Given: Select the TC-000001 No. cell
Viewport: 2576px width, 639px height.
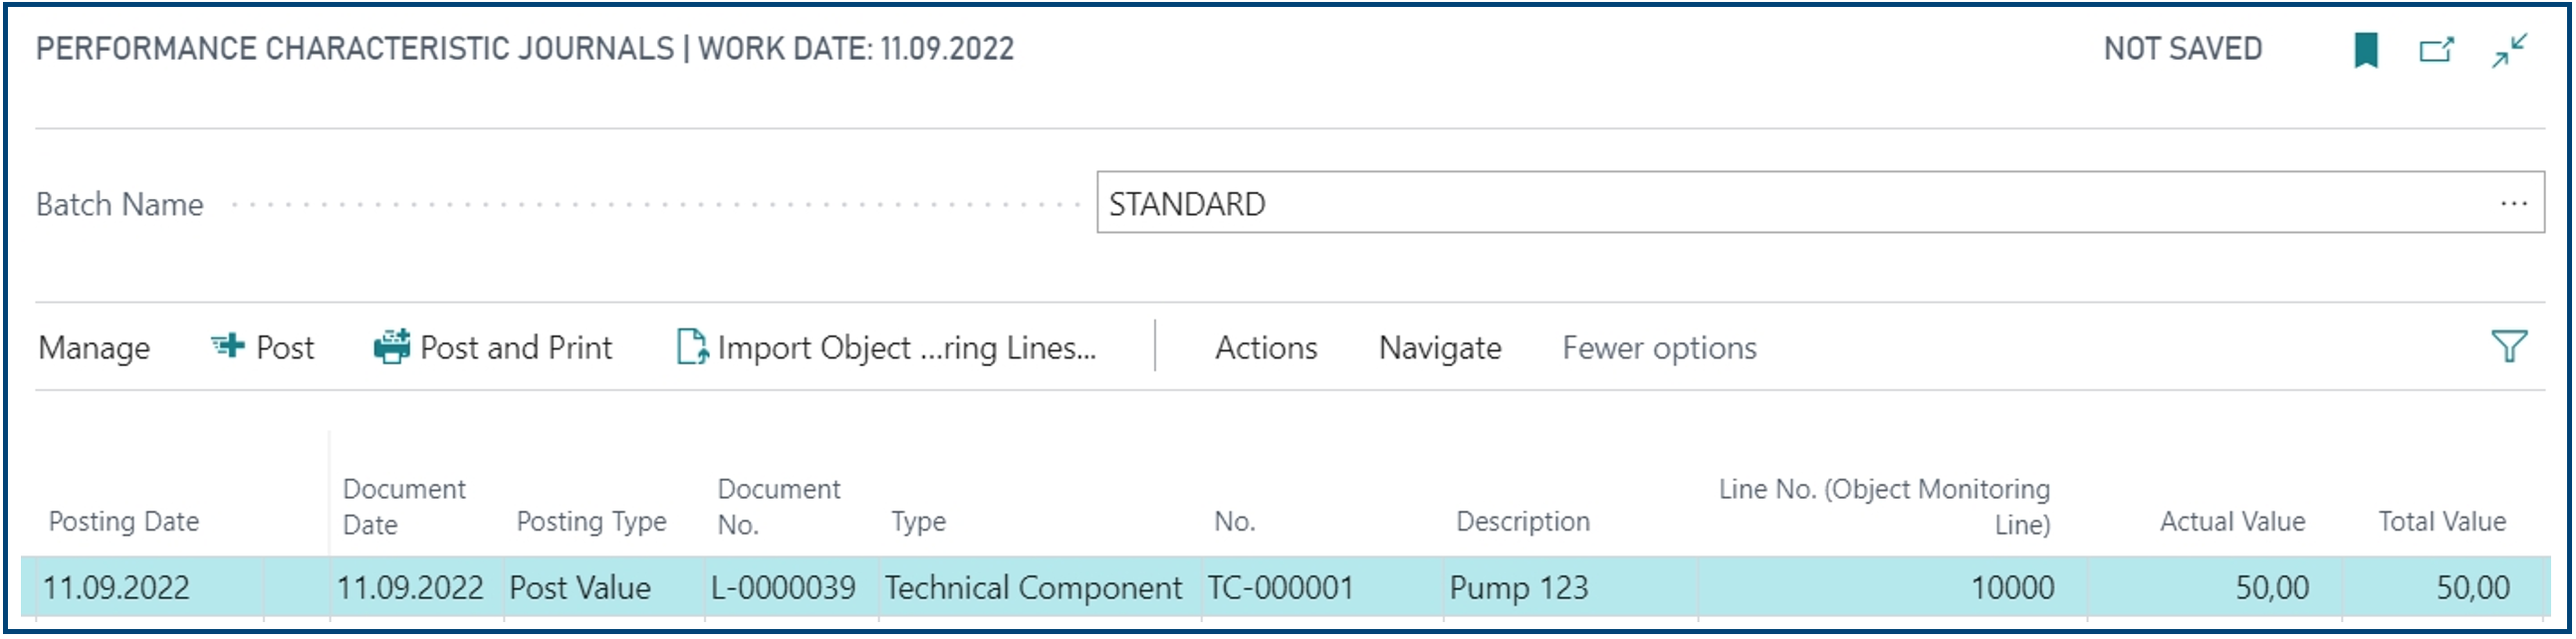Looking at the screenshot, I should click(1322, 587).
